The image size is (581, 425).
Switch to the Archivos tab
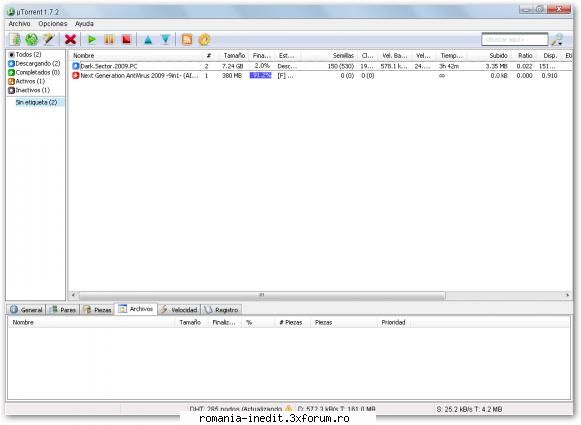[x=136, y=309]
